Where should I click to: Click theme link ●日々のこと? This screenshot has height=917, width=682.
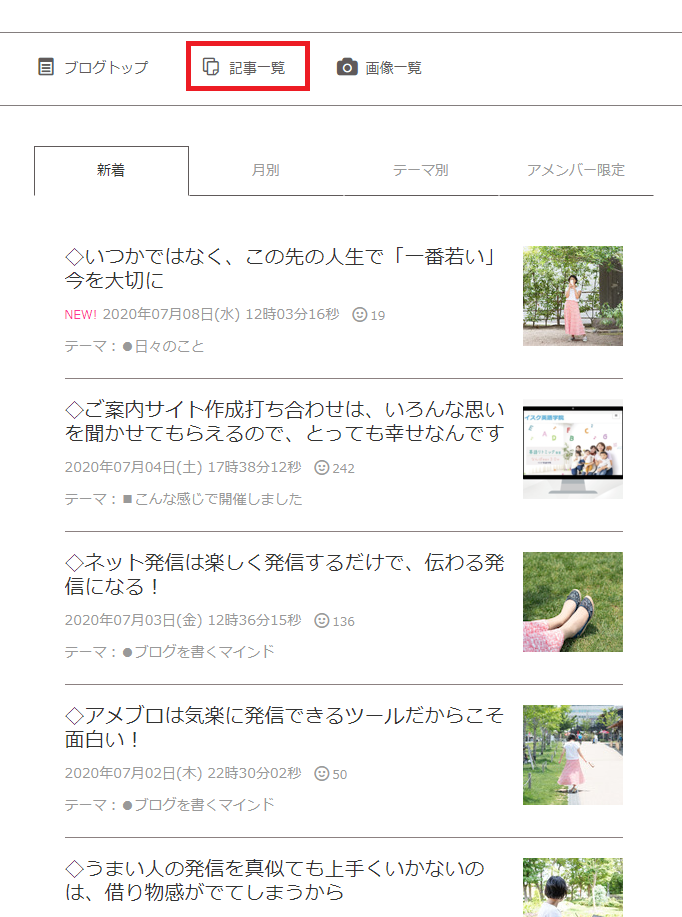point(163,346)
